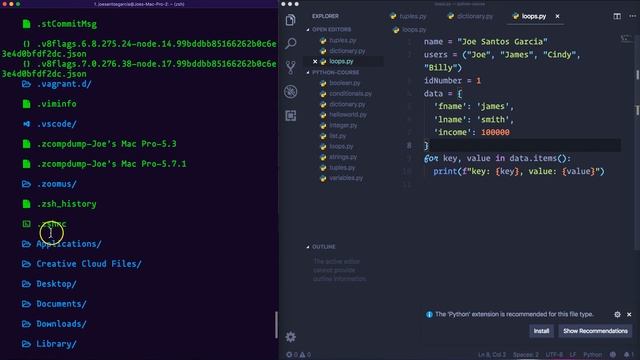Click the notification bell in status bar
The image size is (640, 360).
[x=627, y=354]
